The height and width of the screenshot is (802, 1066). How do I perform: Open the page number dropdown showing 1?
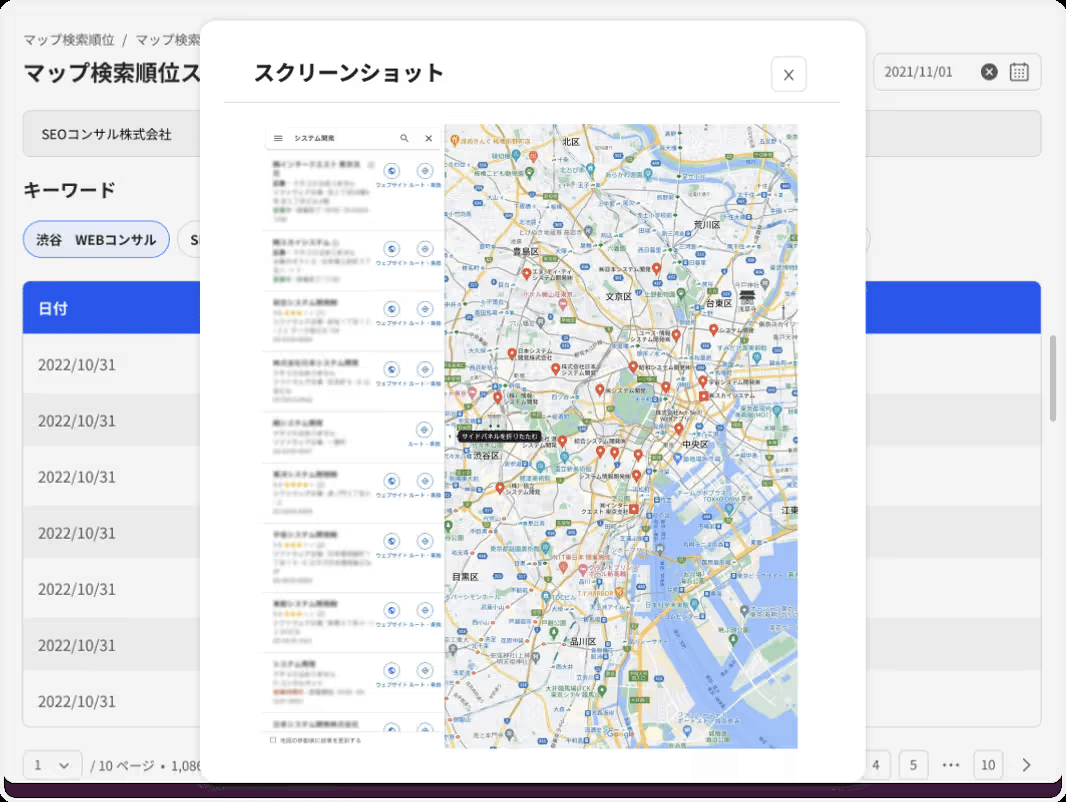52,765
